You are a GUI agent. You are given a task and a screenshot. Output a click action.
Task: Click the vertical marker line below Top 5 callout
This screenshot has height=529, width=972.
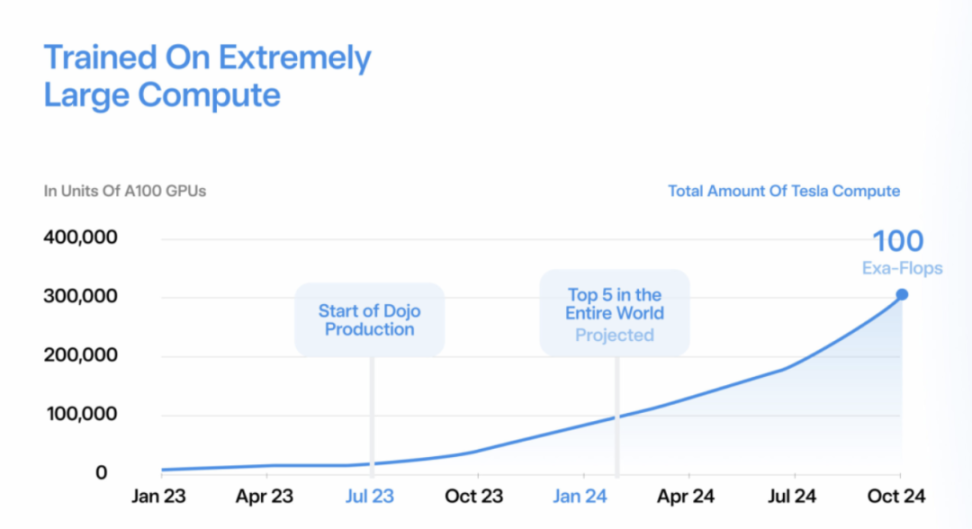pyautogui.click(x=617, y=416)
